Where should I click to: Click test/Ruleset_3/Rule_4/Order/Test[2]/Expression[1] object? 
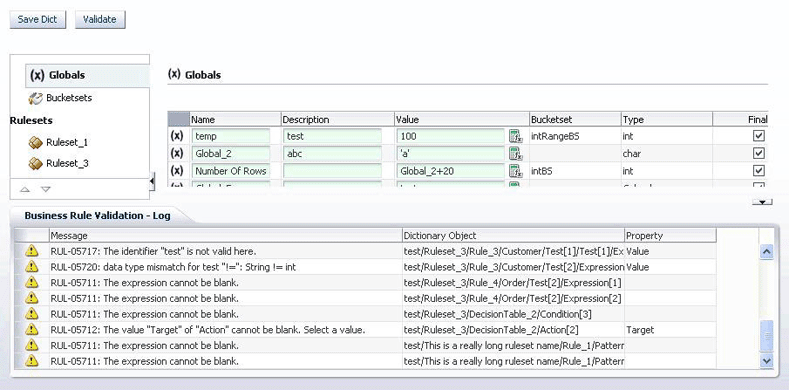[513, 283]
